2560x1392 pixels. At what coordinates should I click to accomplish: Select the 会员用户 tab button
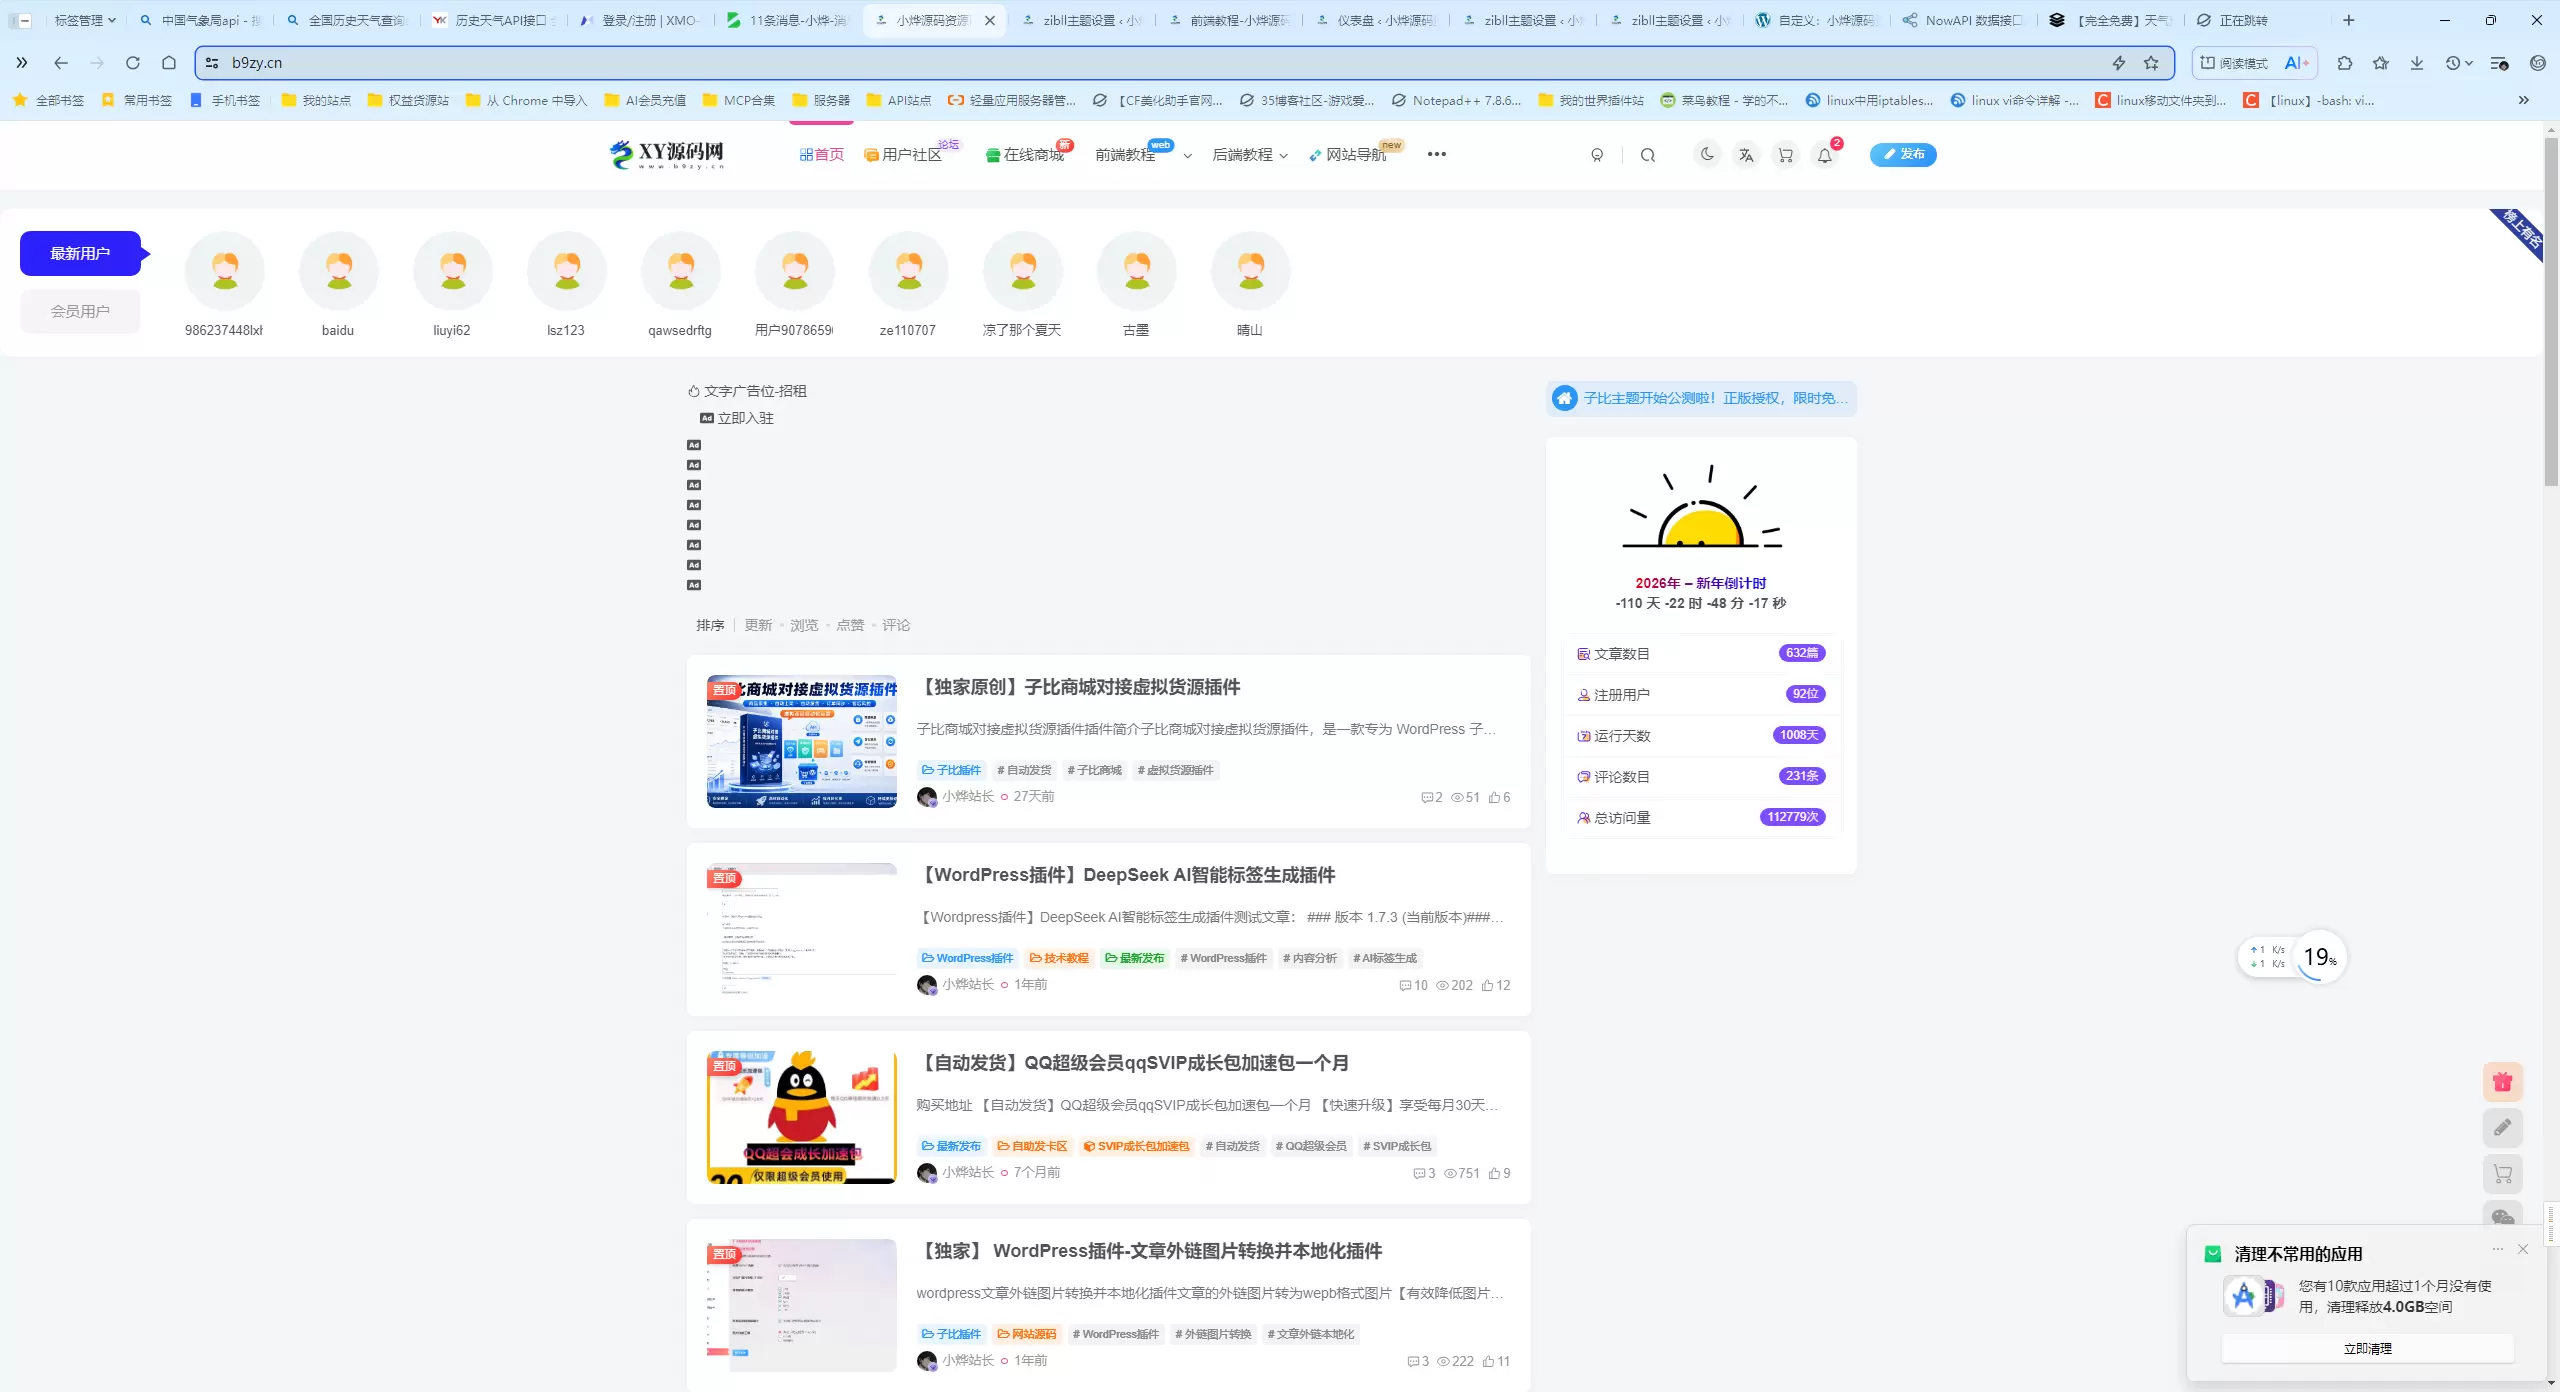pyautogui.click(x=81, y=312)
